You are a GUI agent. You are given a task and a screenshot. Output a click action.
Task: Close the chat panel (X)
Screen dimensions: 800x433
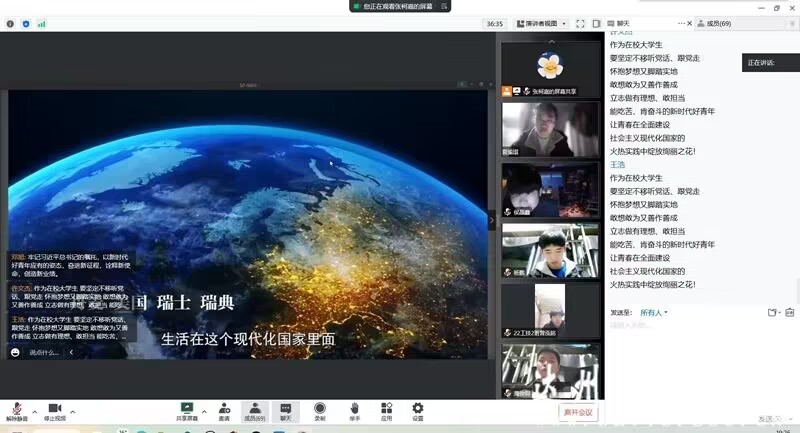(690, 23)
